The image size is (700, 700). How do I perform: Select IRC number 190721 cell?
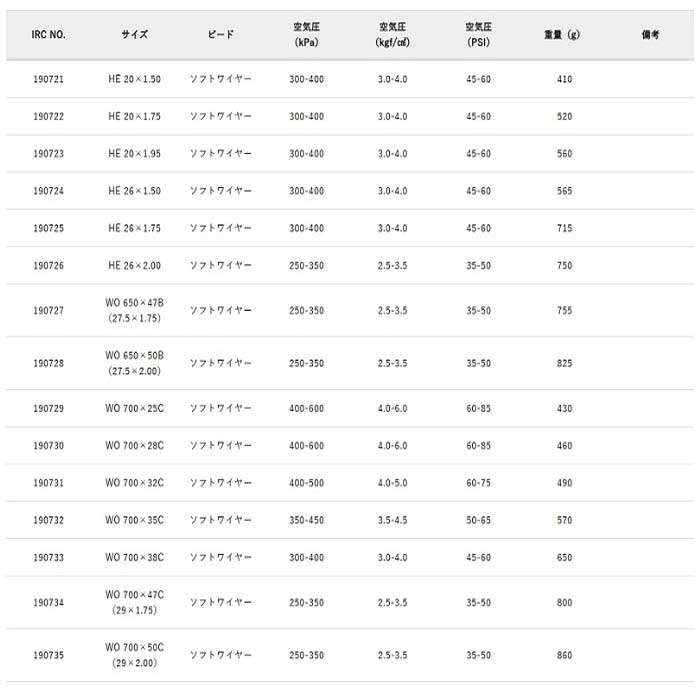click(x=48, y=79)
